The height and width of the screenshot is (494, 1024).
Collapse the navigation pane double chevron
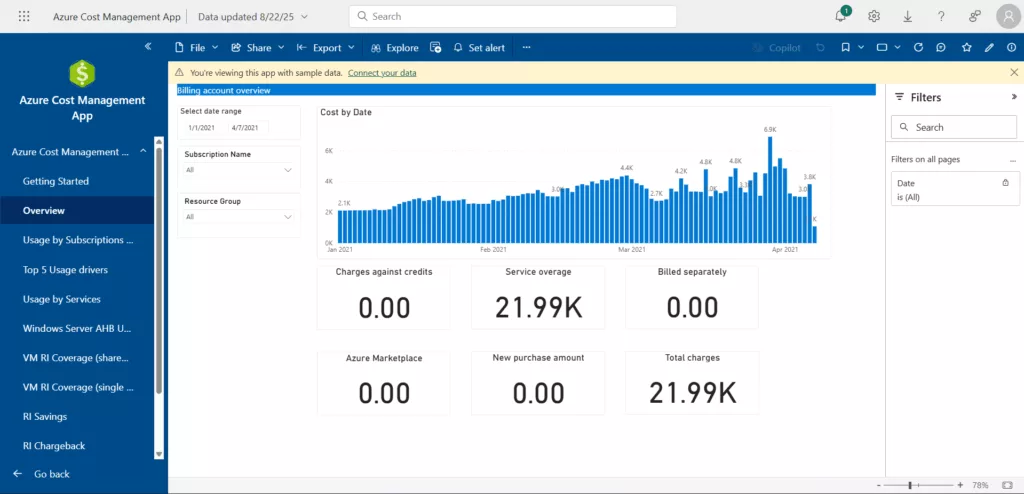[148, 46]
